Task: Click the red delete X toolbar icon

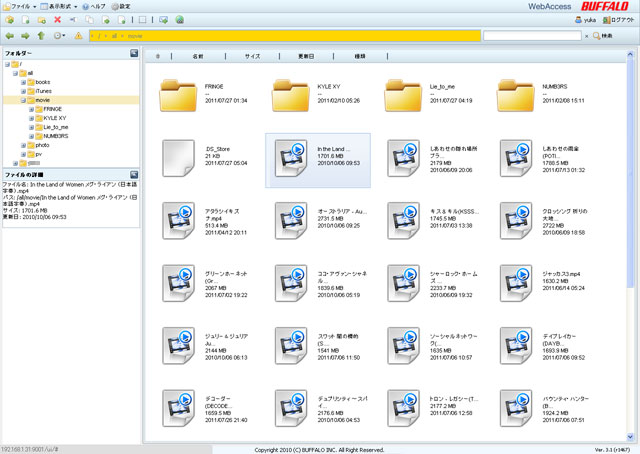Action: click(x=58, y=19)
